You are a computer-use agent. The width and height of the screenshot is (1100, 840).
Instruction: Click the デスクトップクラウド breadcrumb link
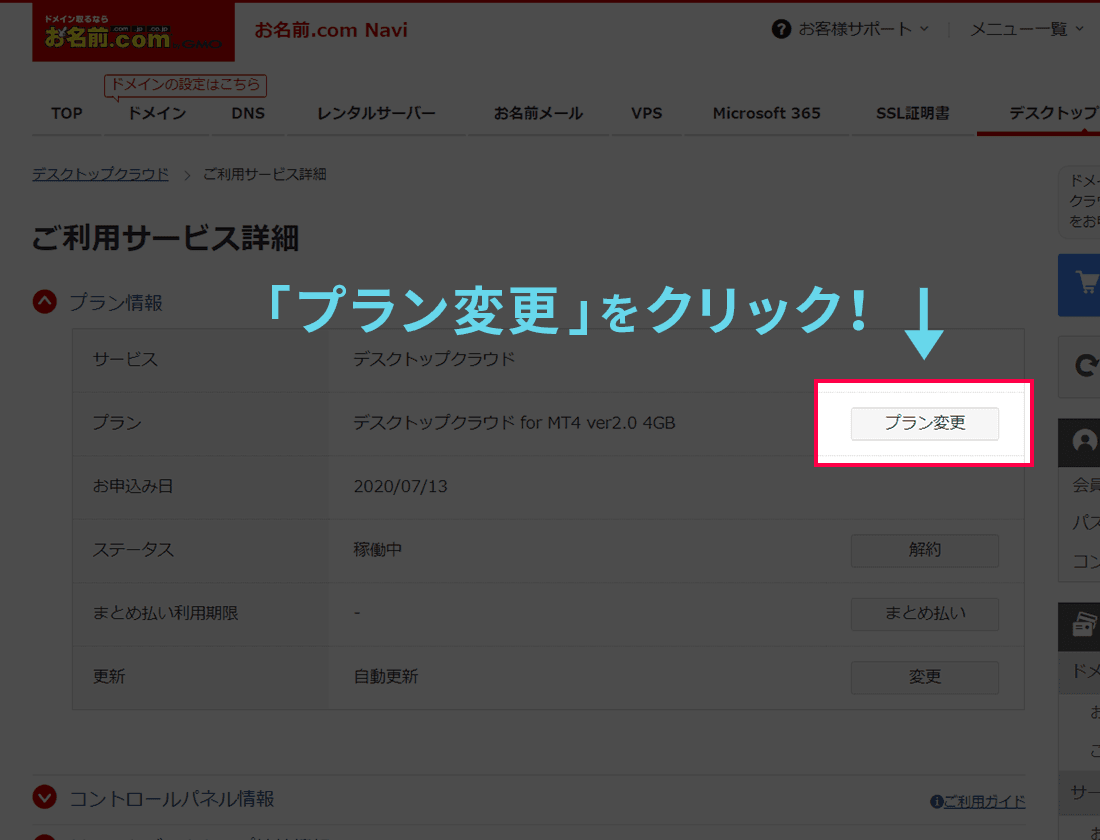pos(100,174)
